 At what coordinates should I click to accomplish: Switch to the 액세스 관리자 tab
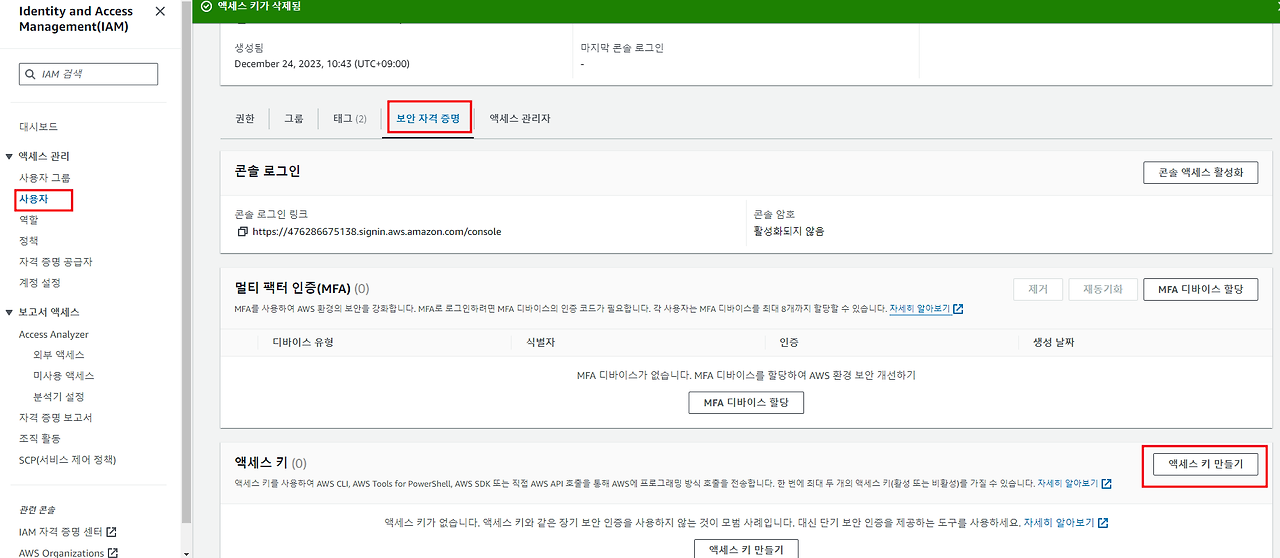point(520,118)
